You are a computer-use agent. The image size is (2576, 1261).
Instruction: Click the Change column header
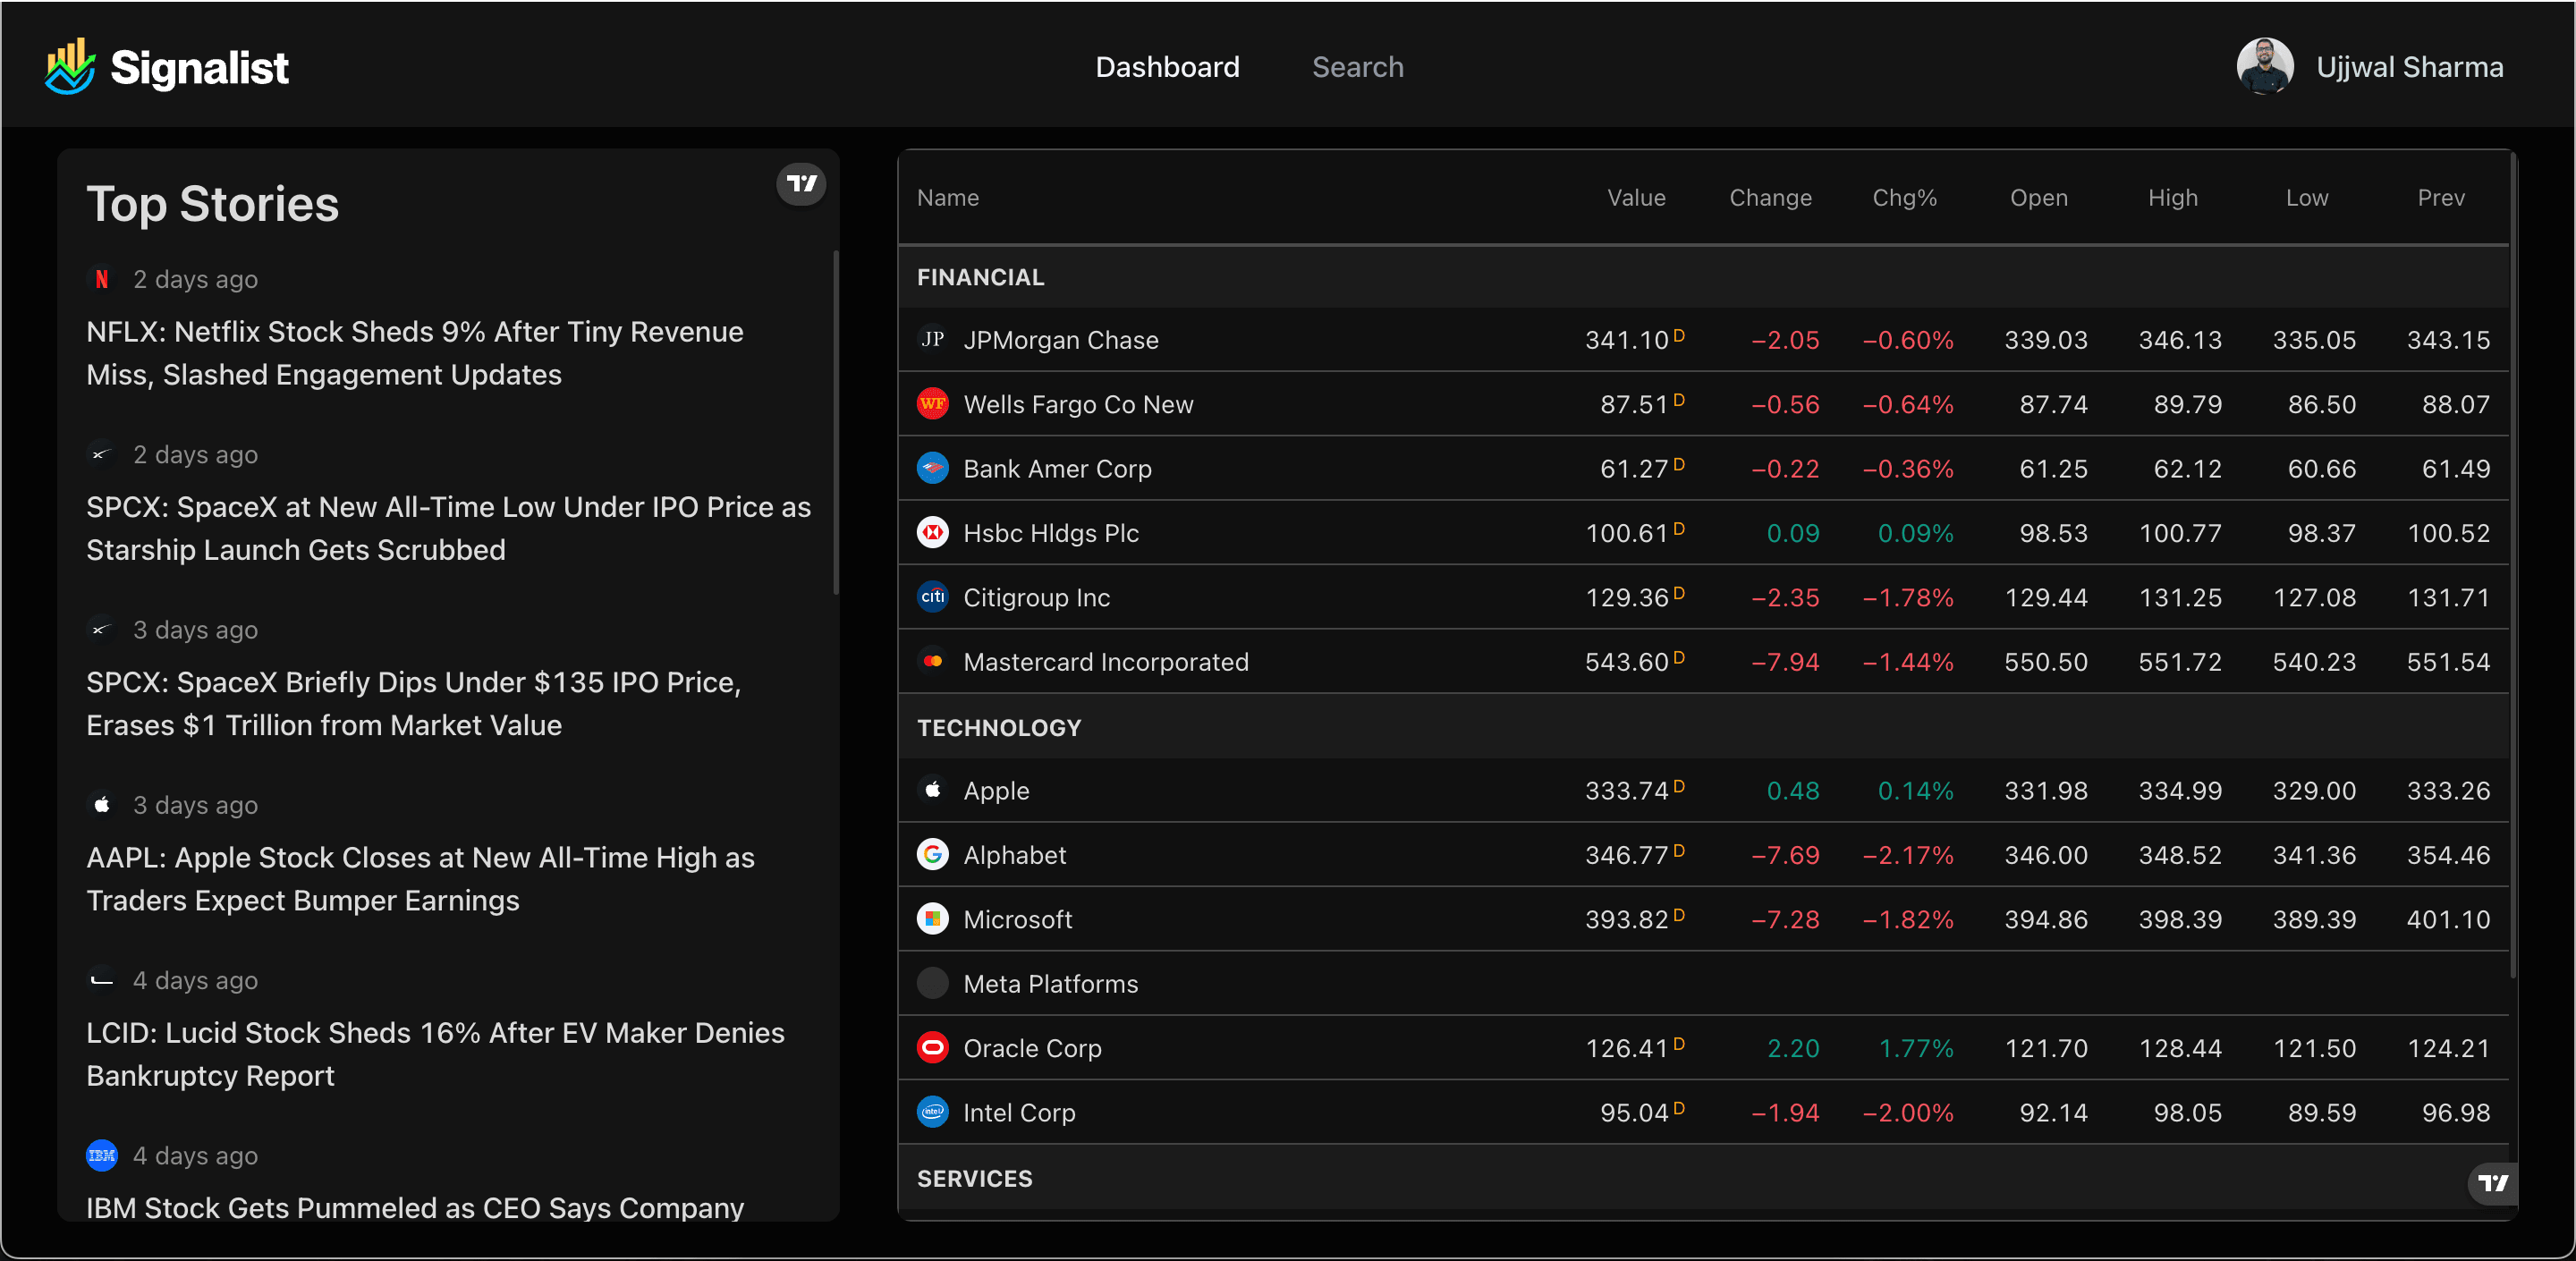tap(1770, 197)
